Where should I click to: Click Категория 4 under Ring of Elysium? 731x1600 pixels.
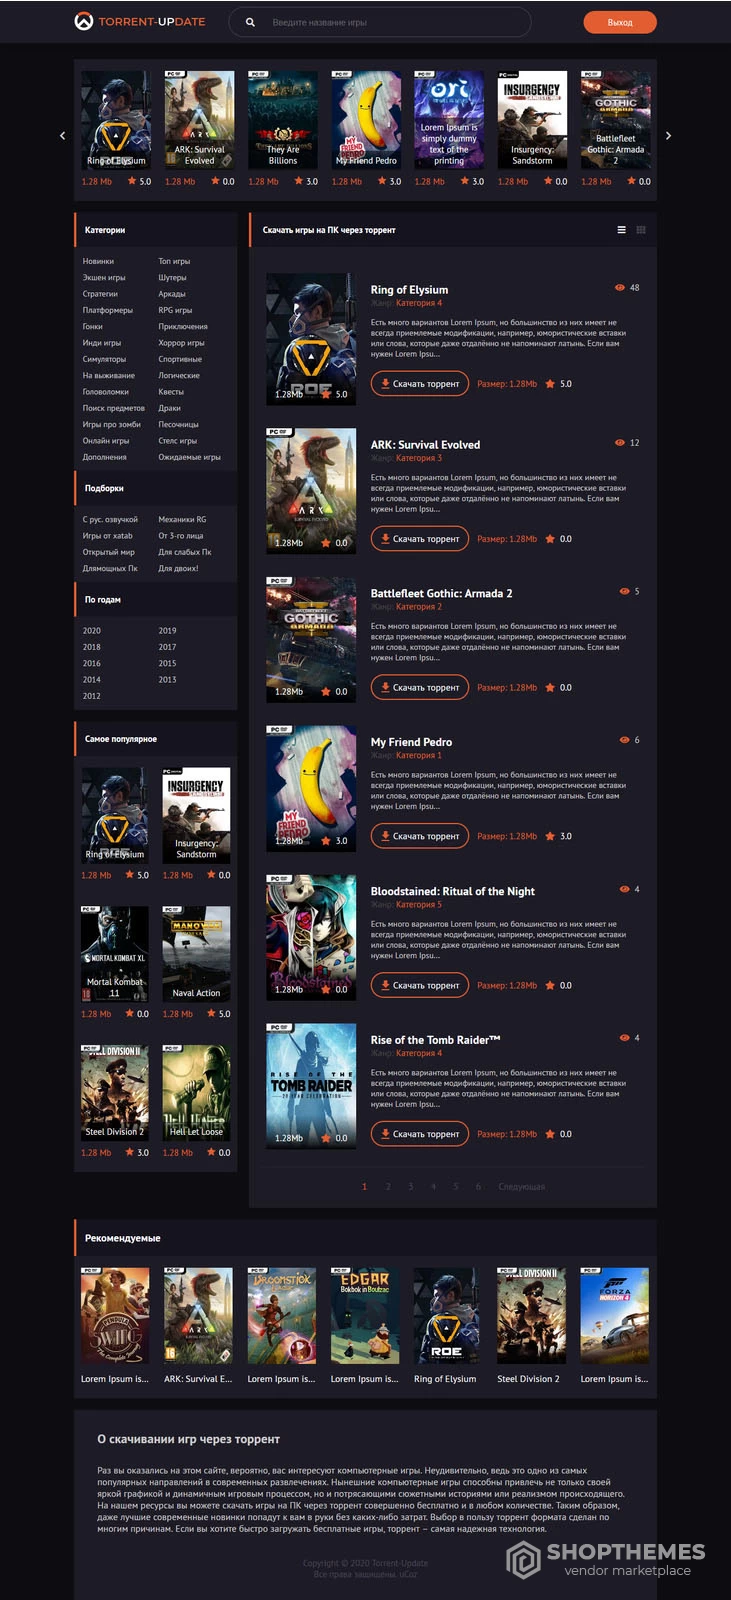pos(419,303)
